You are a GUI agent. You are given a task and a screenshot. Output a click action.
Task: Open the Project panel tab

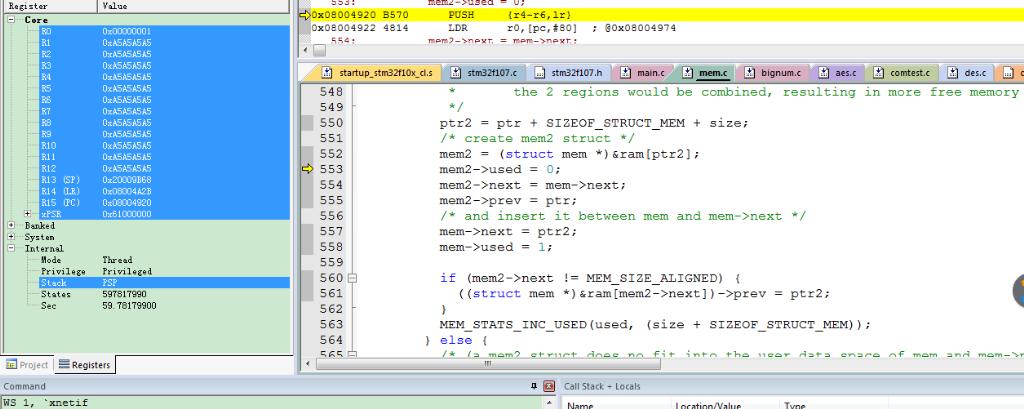coord(27,365)
